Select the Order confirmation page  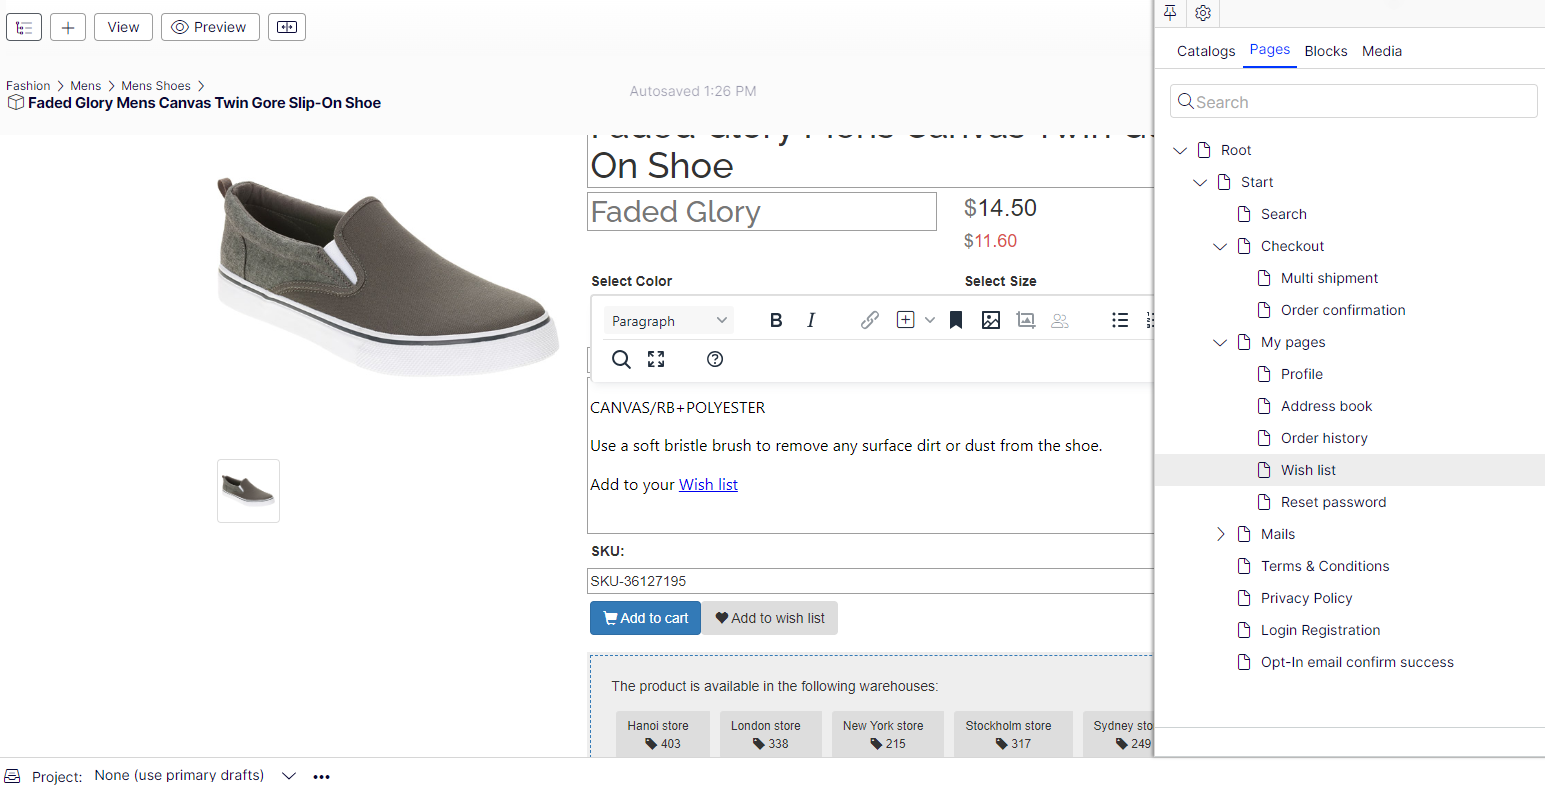coord(1343,310)
